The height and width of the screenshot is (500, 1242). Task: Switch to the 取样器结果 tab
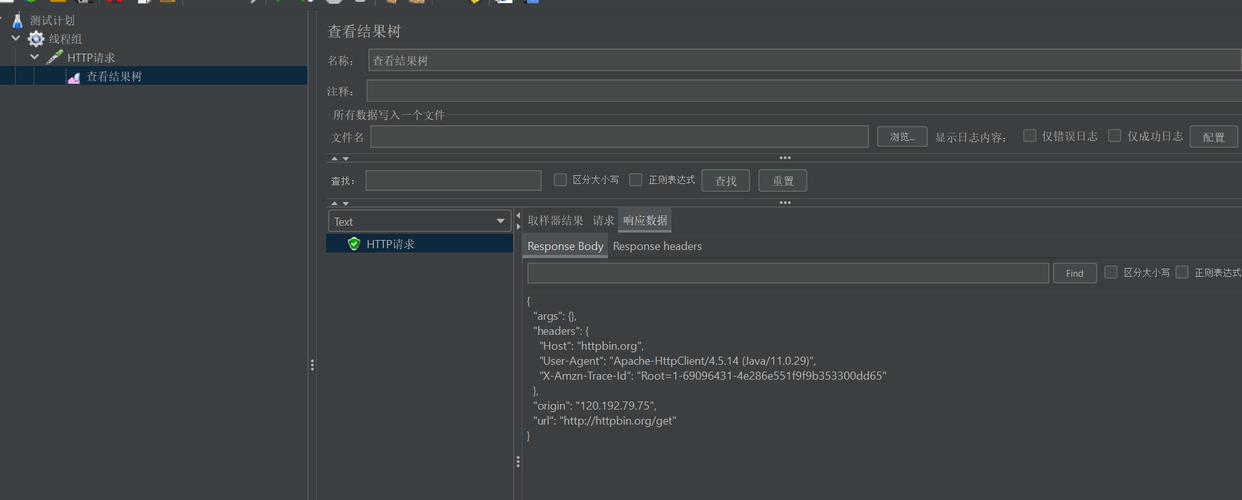click(x=555, y=221)
